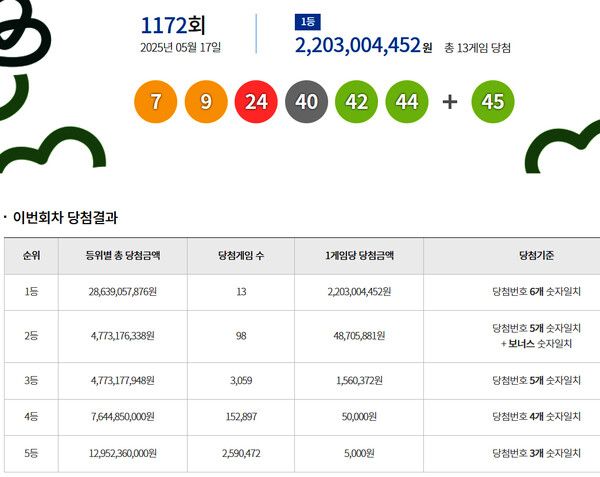Click the per-game prize 1,560,372원

click(359, 381)
